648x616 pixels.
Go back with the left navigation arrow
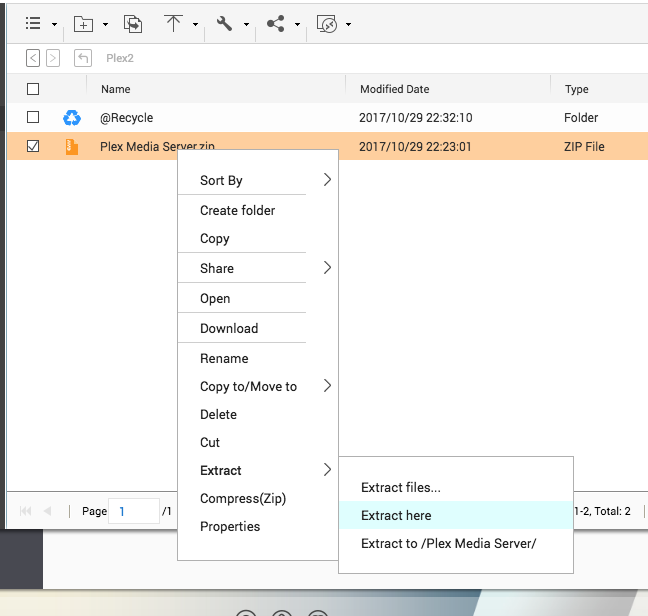(33, 58)
